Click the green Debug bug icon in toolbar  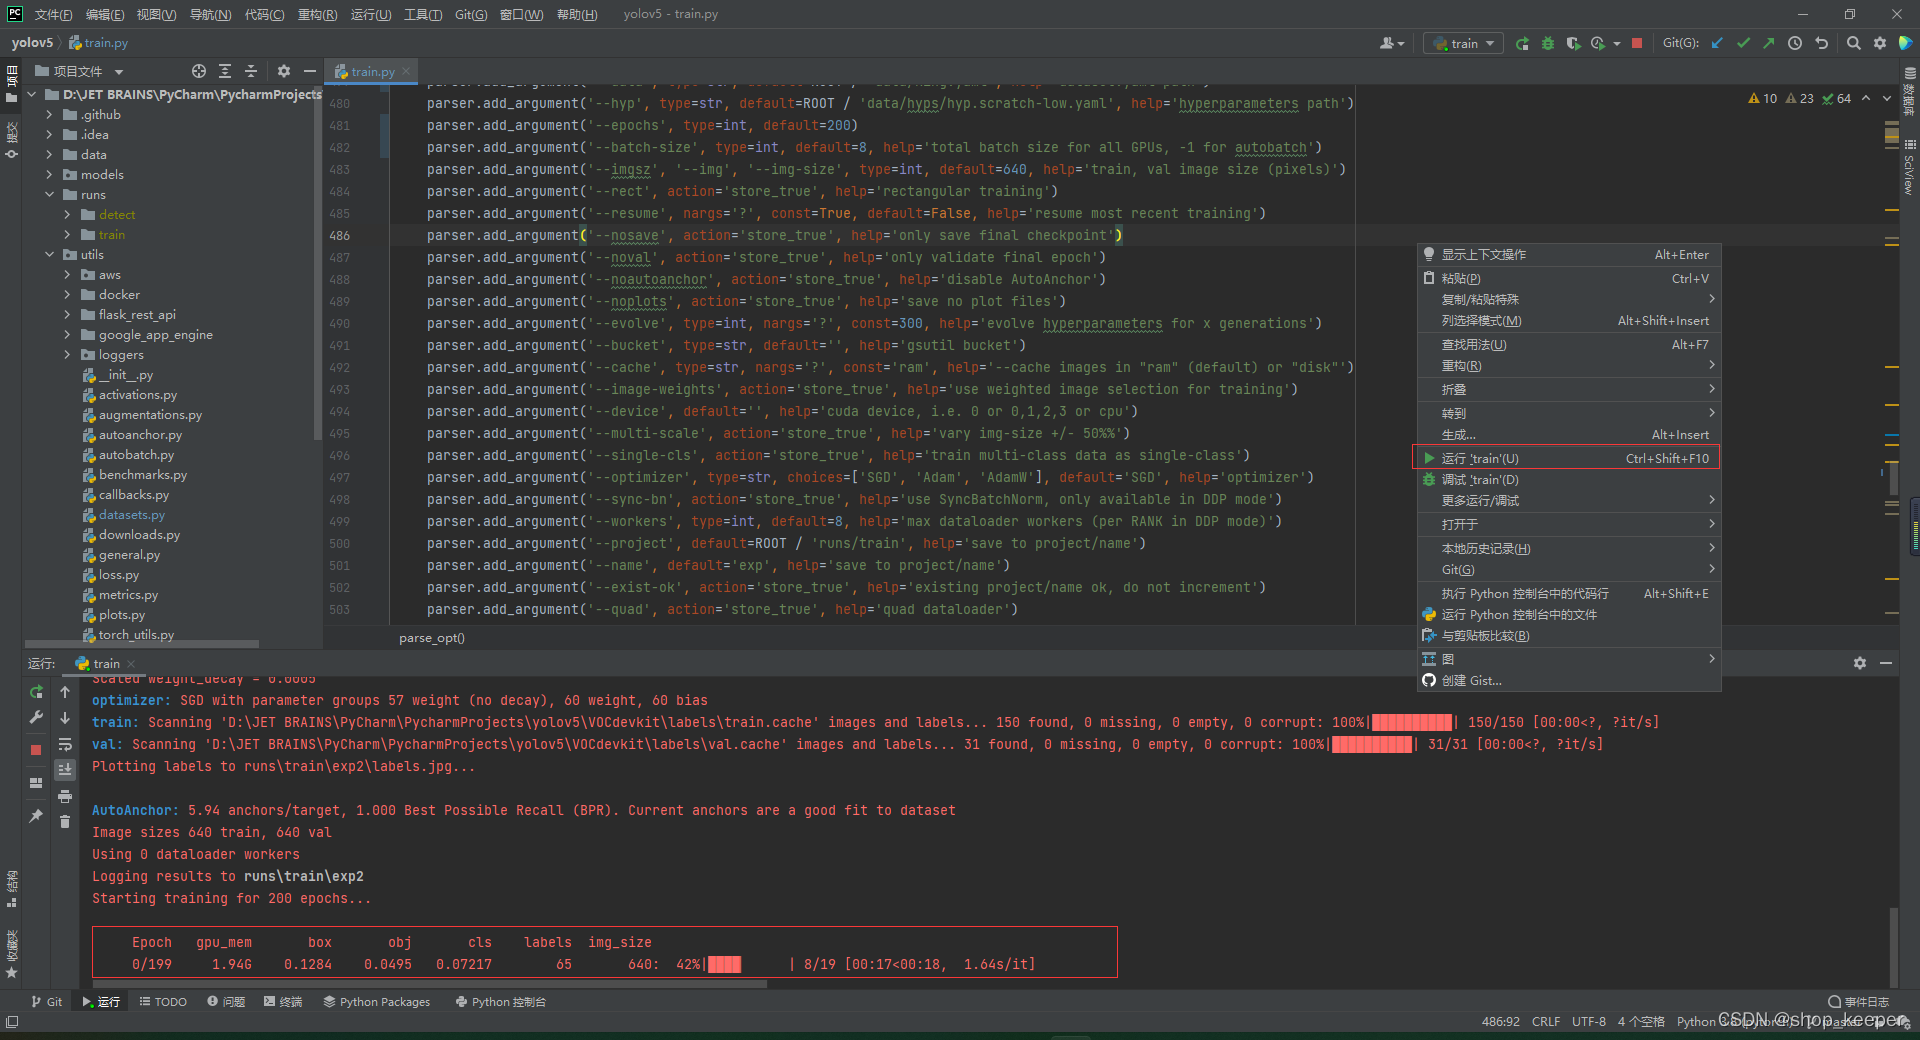coord(1548,43)
